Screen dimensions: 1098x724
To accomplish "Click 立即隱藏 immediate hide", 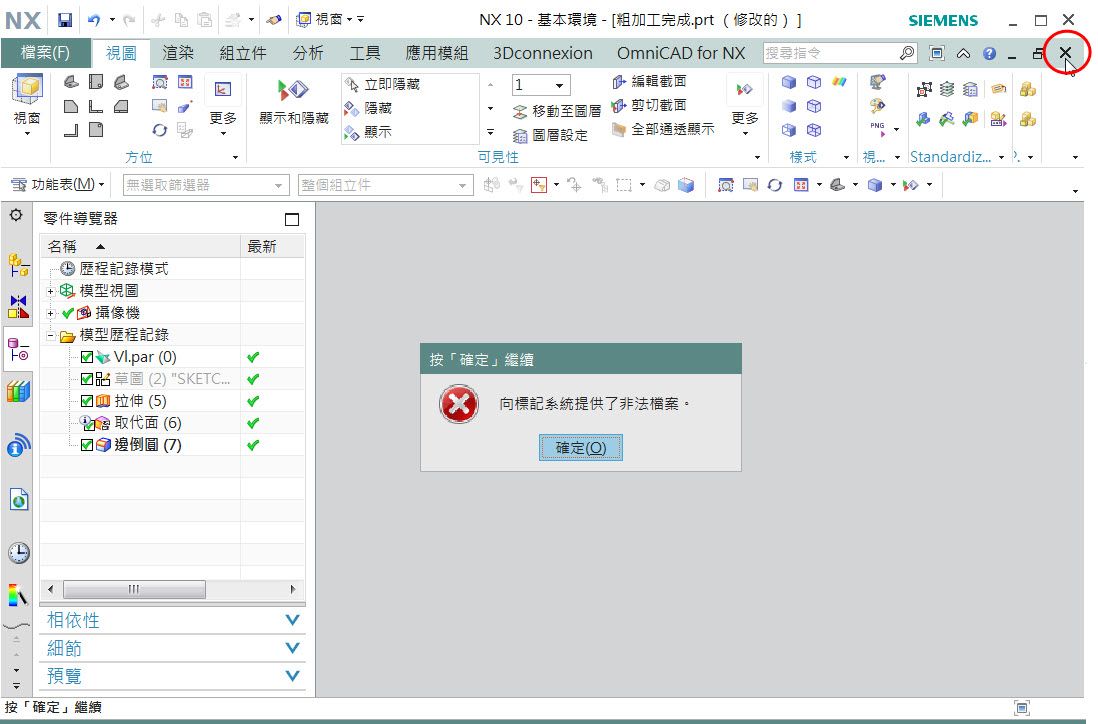I will tap(382, 84).
